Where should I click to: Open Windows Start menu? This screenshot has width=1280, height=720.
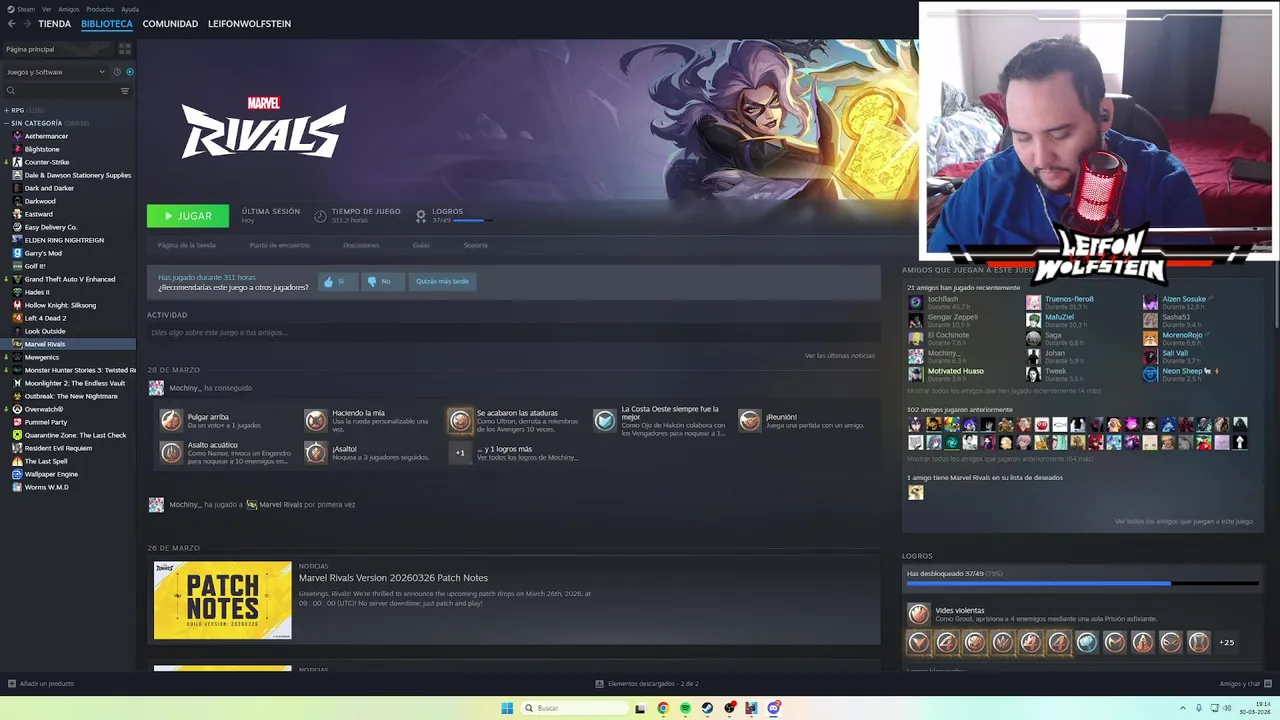pos(507,708)
